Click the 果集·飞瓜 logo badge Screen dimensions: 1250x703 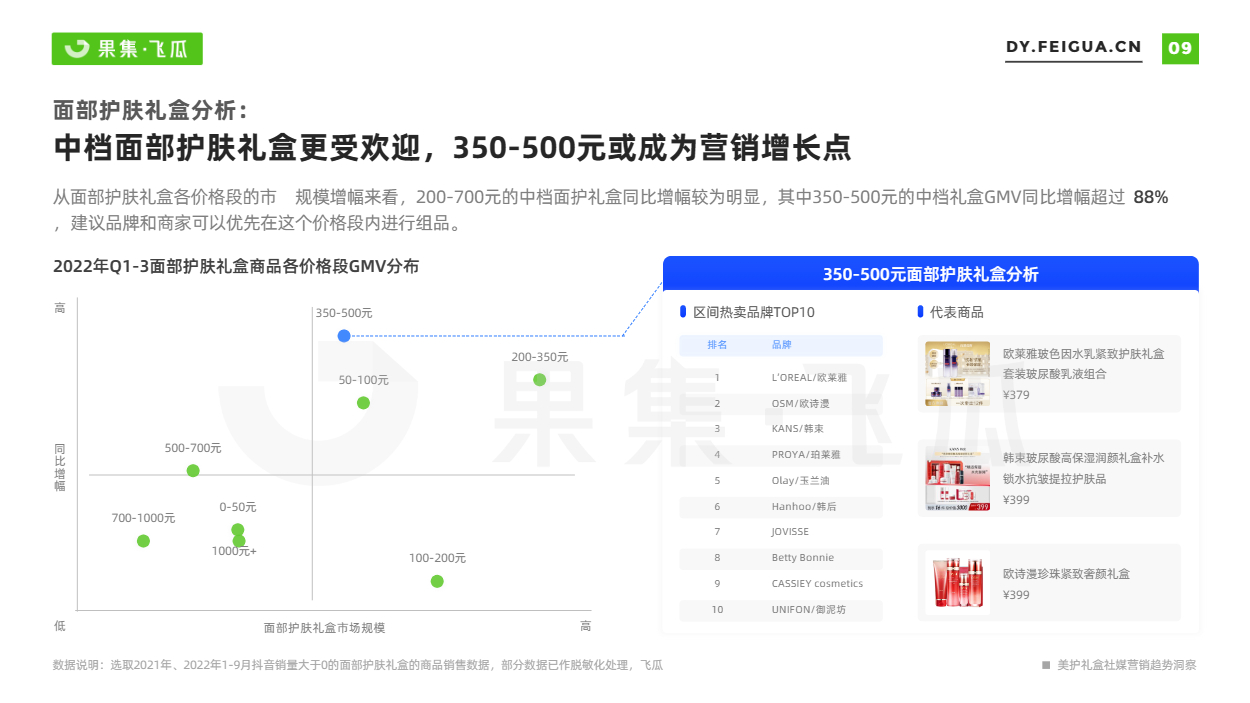(127, 48)
